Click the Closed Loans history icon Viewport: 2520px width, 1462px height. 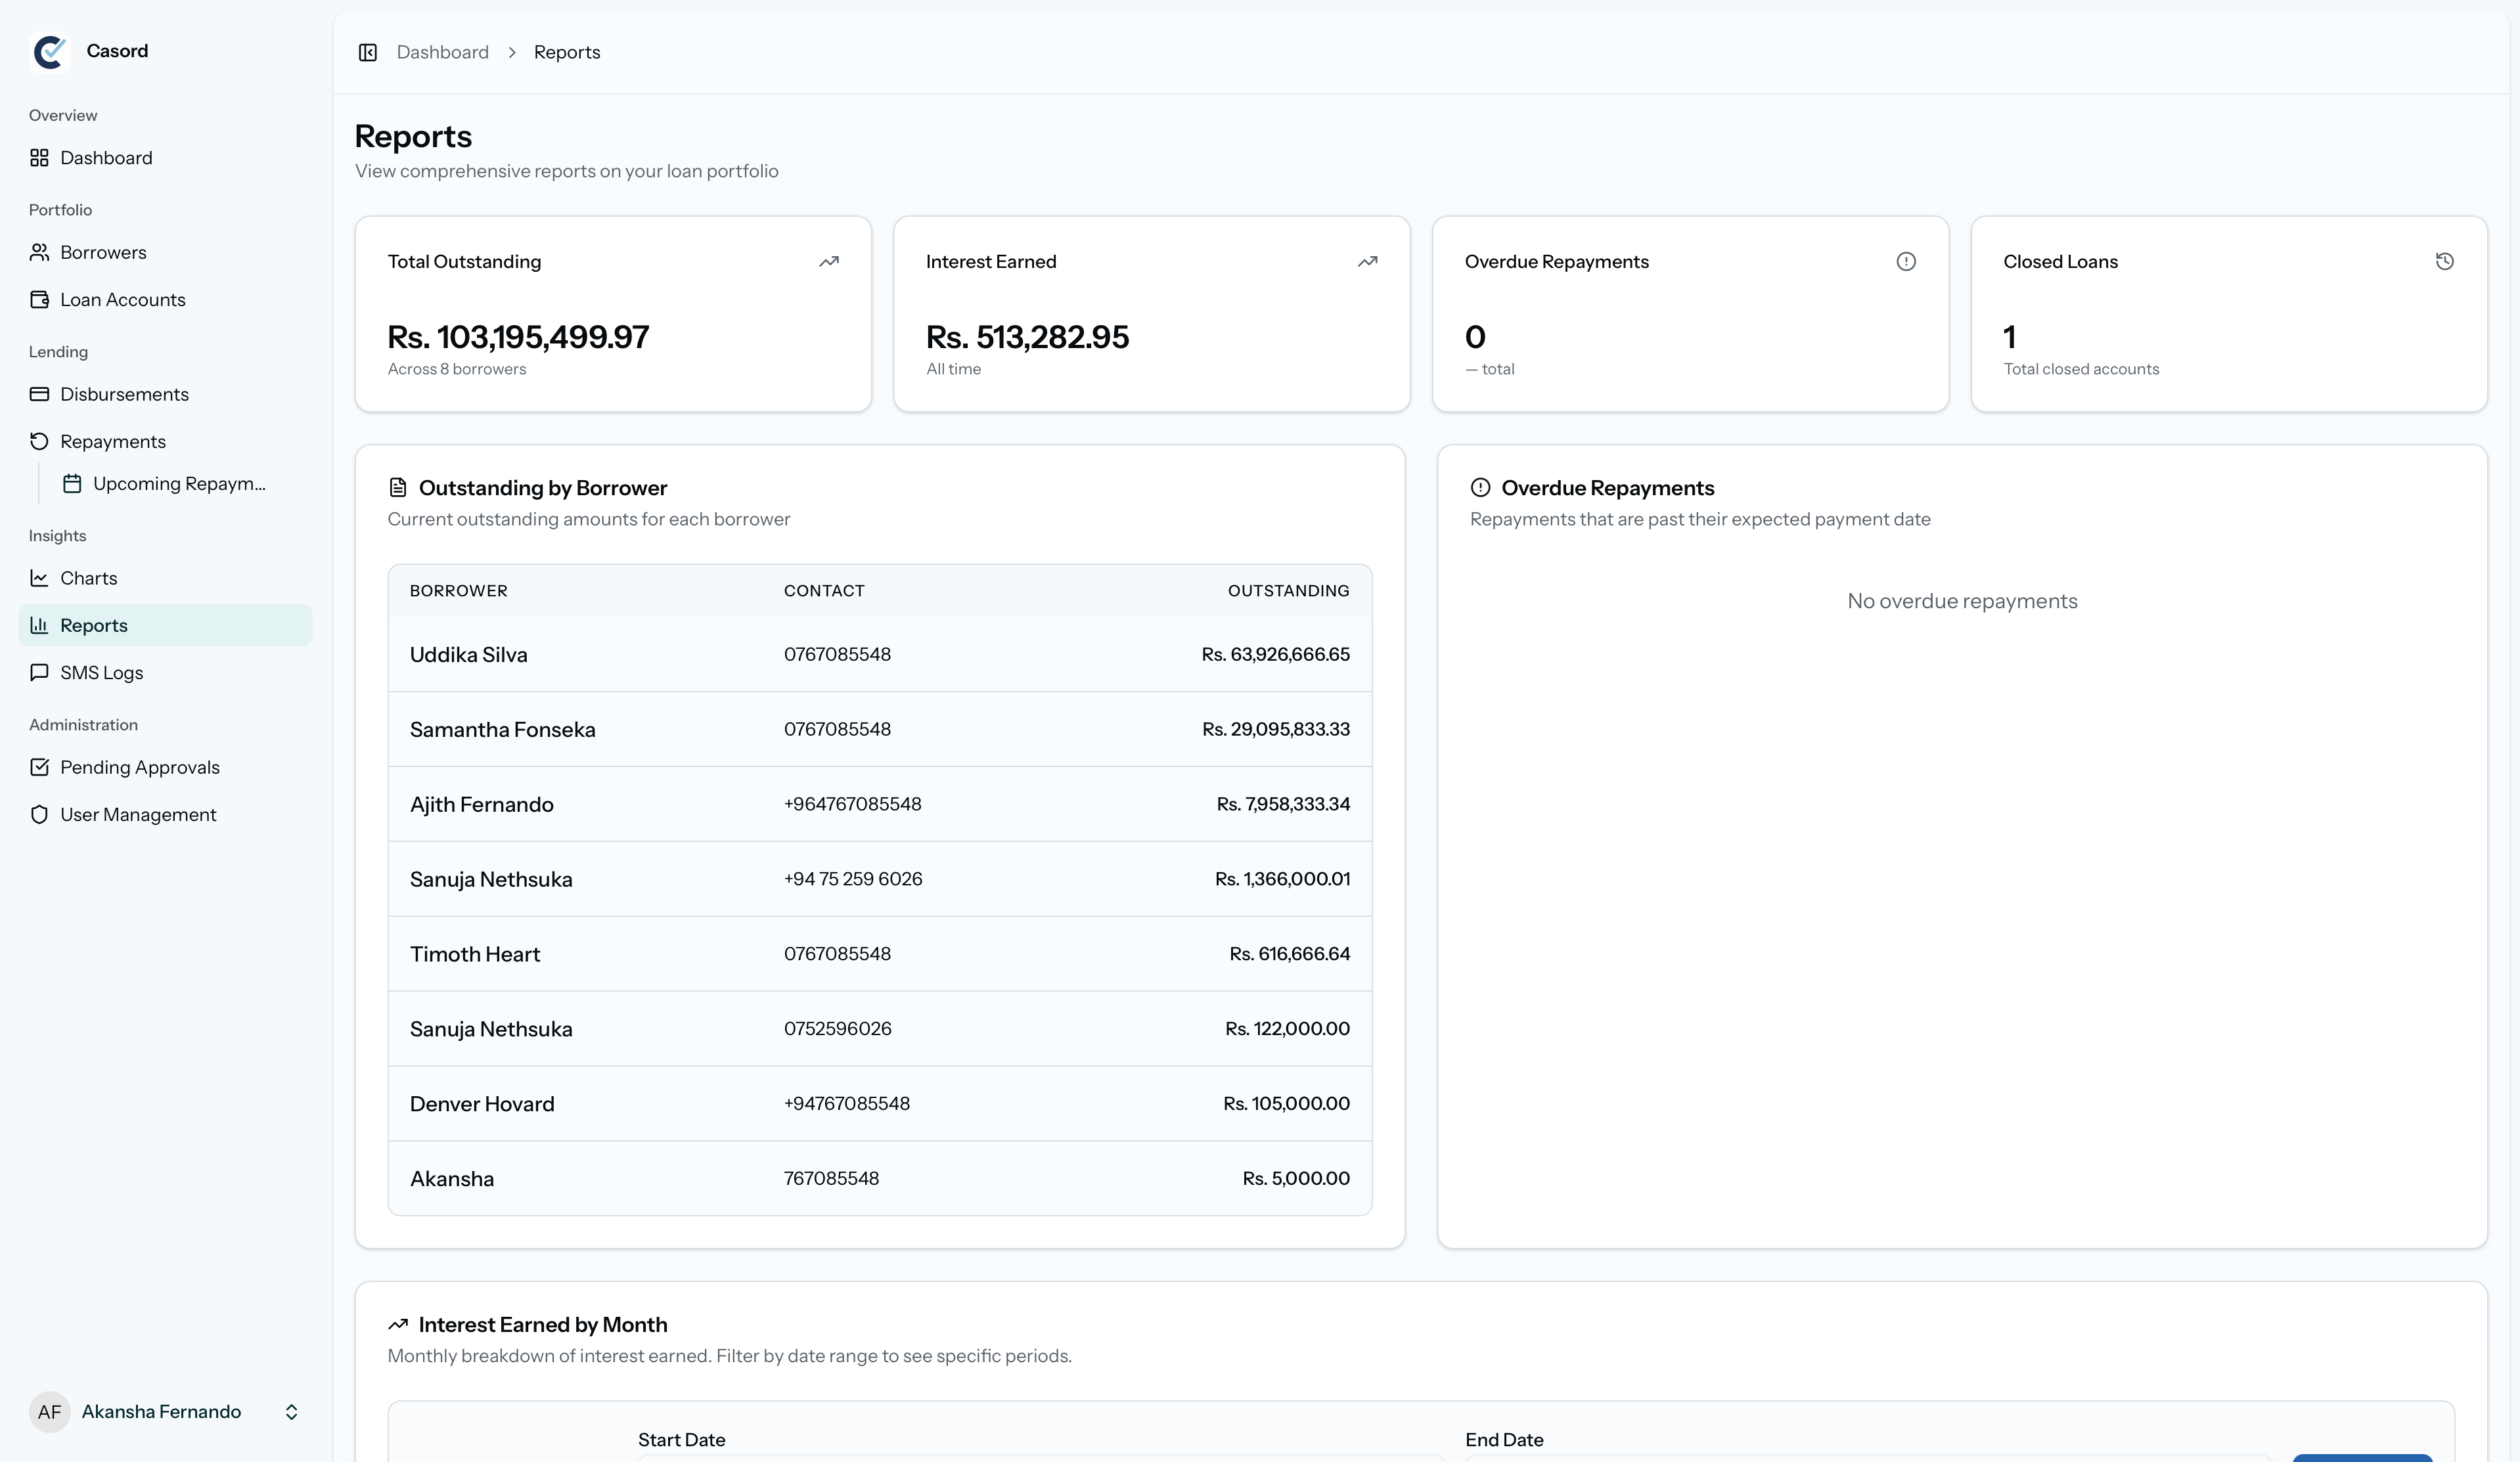point(2444,262)
